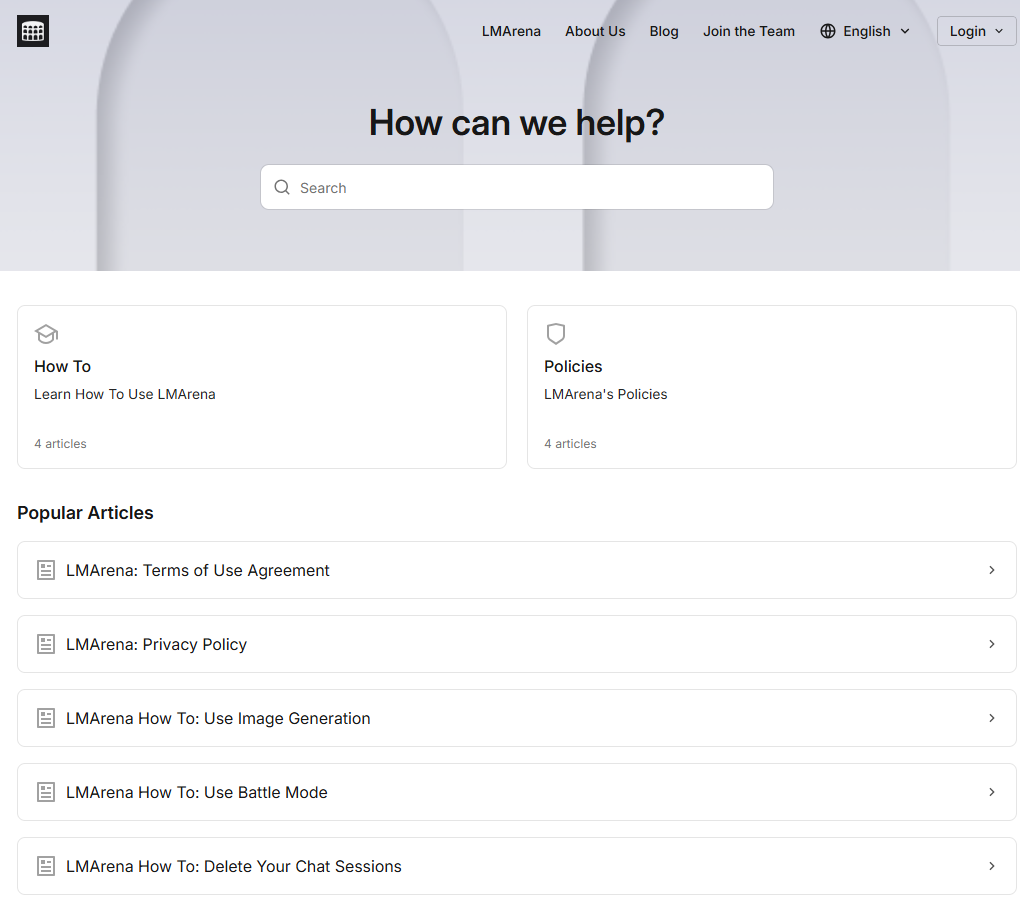The image size is (1020, 912).
Task: Select Join the Team in the header
Action: tap(749, 31)
